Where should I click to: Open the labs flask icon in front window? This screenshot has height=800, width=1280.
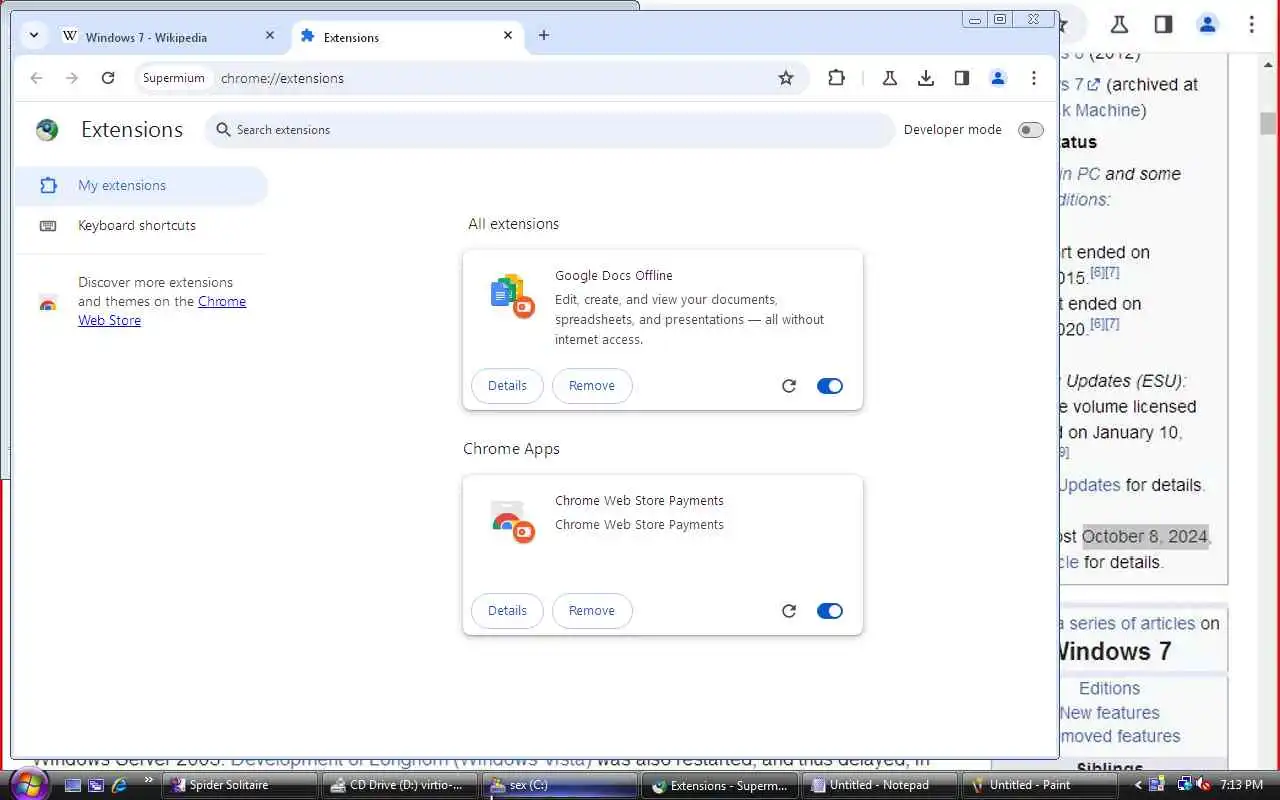pyautogui.click(x=889, y=78)
